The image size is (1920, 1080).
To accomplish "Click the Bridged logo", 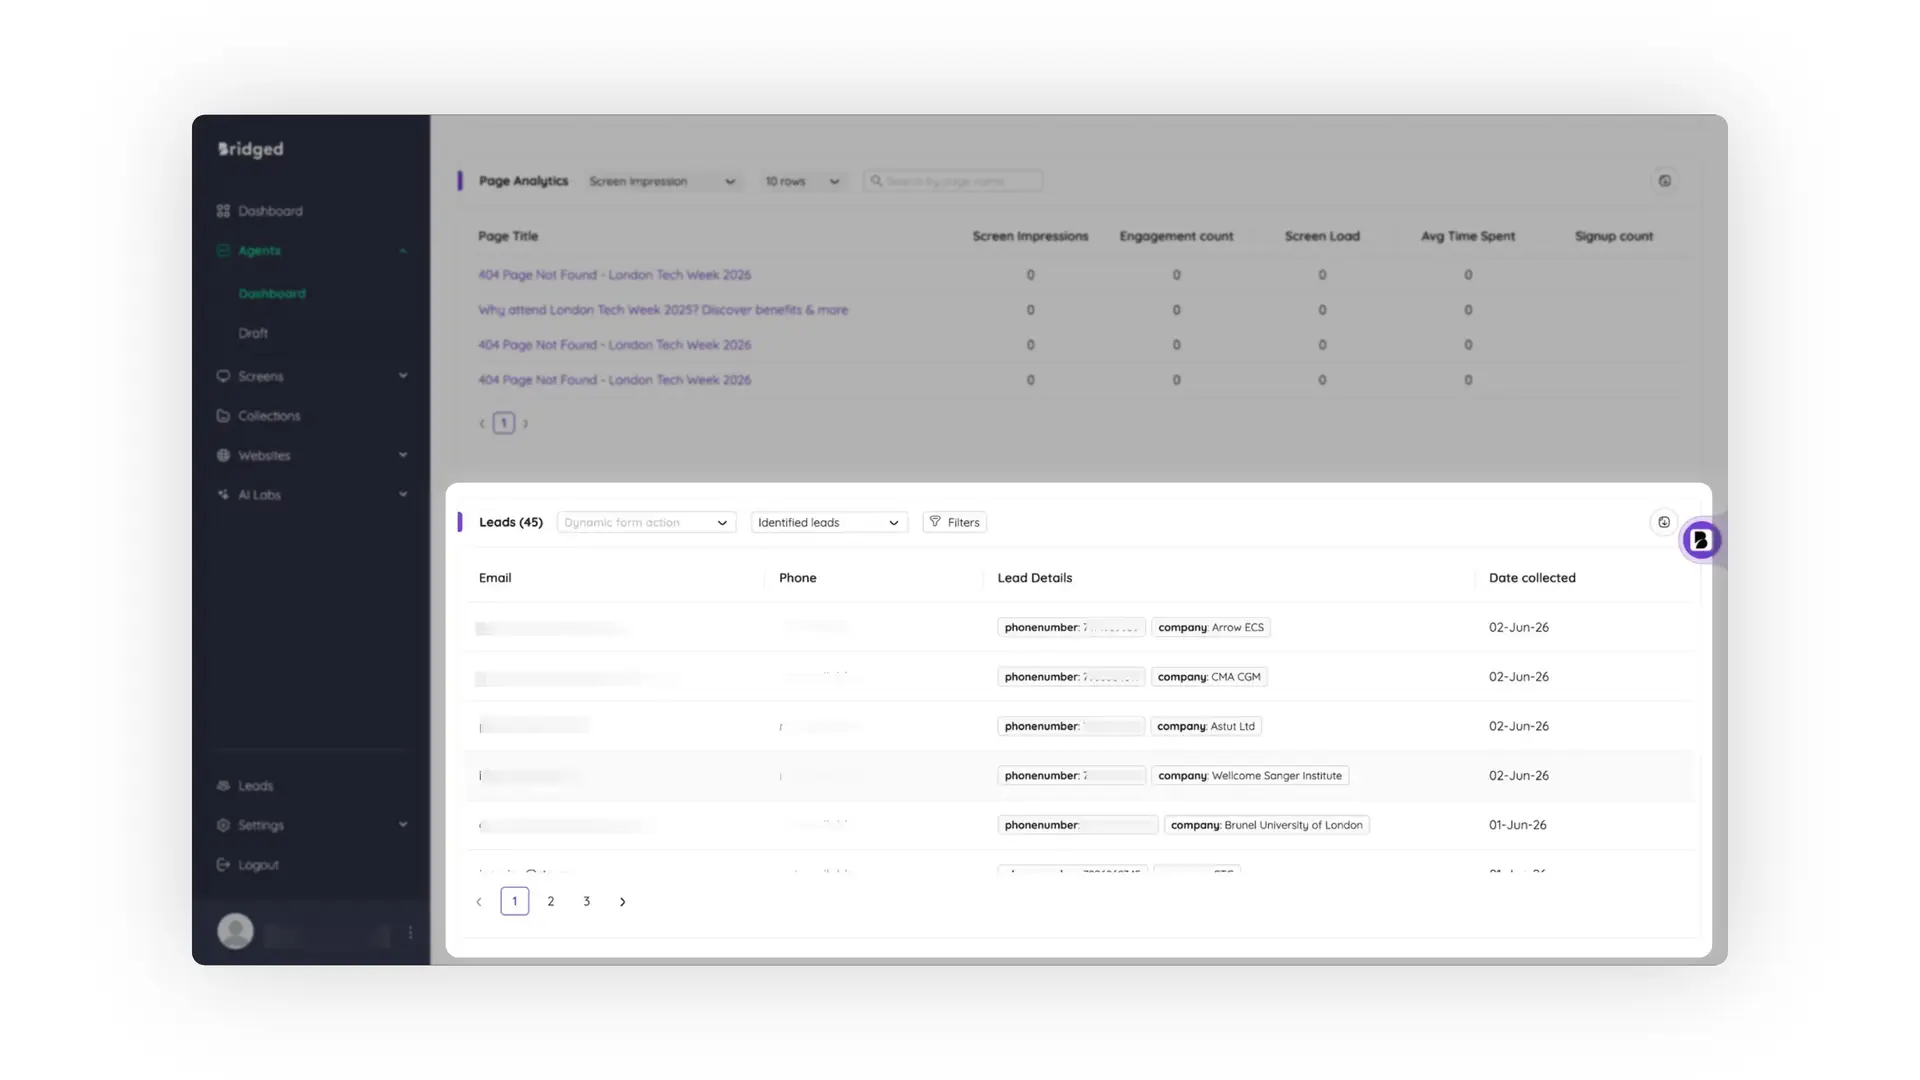I will point(251,149).
